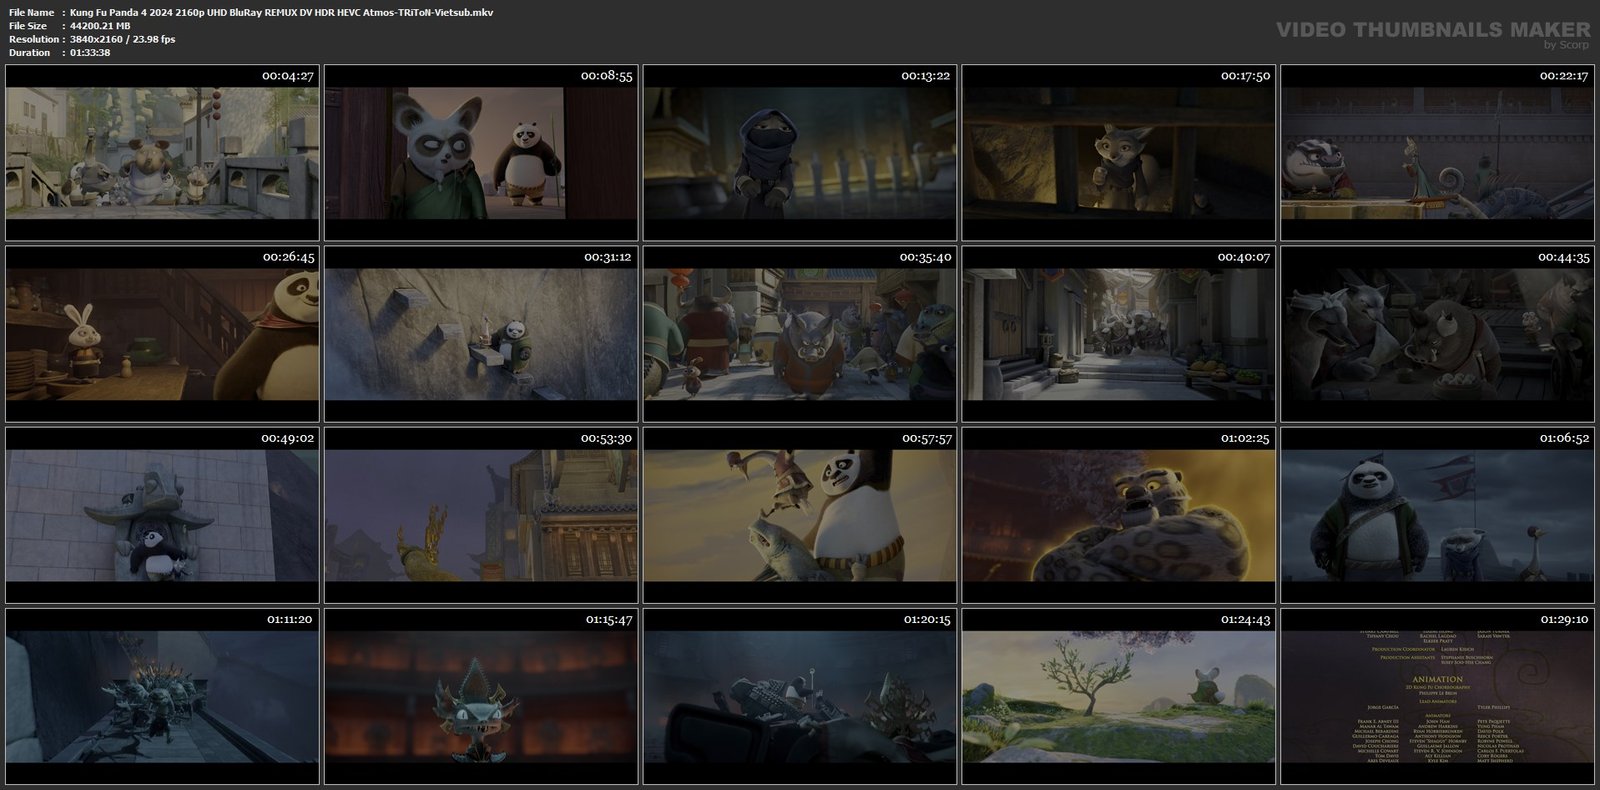The width and height of the screenshot is (1600, 790).
Task: Open the frame timestamped 01:11:20
Action: click(162, 696)
